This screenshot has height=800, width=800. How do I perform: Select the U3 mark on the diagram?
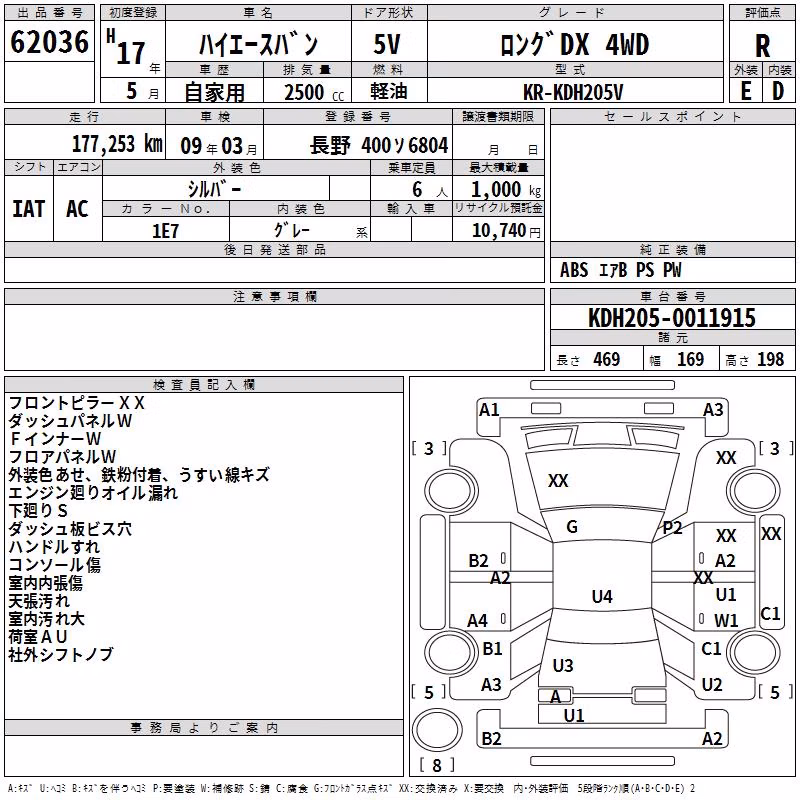point(563,665)
